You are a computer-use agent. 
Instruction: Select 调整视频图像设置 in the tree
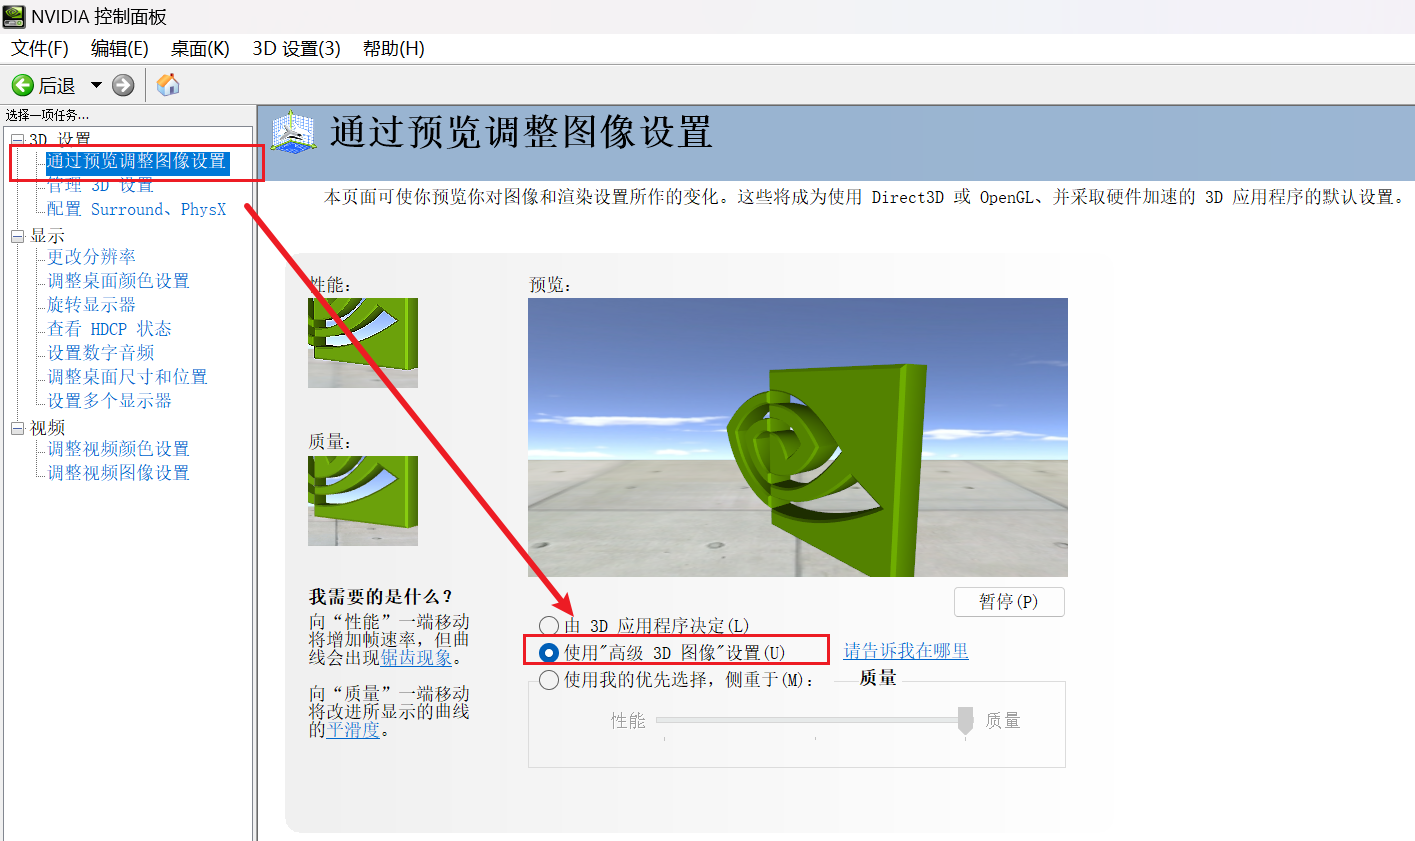(x=119, y=473)
